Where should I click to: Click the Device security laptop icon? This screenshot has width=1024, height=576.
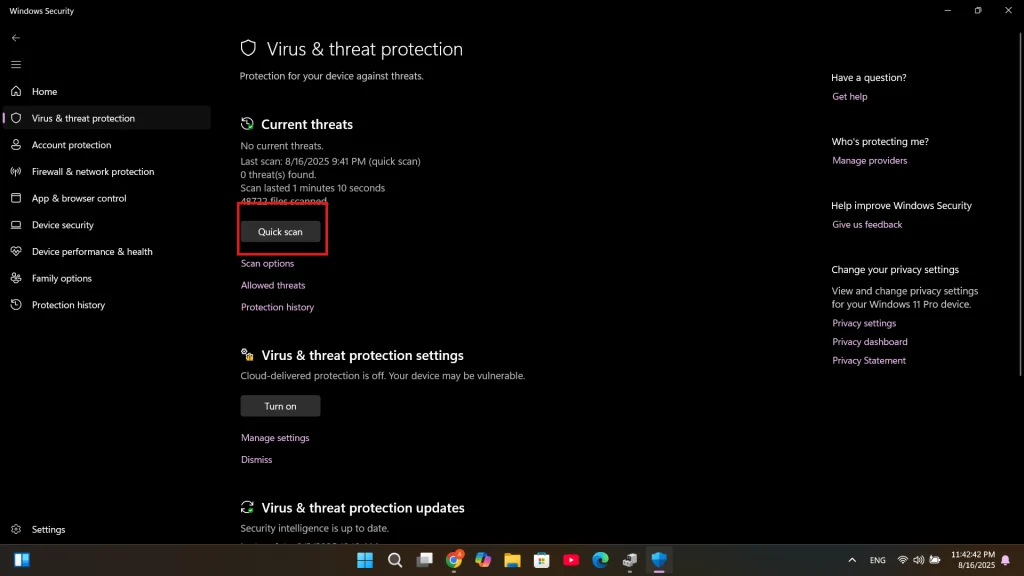click(16, 225)
